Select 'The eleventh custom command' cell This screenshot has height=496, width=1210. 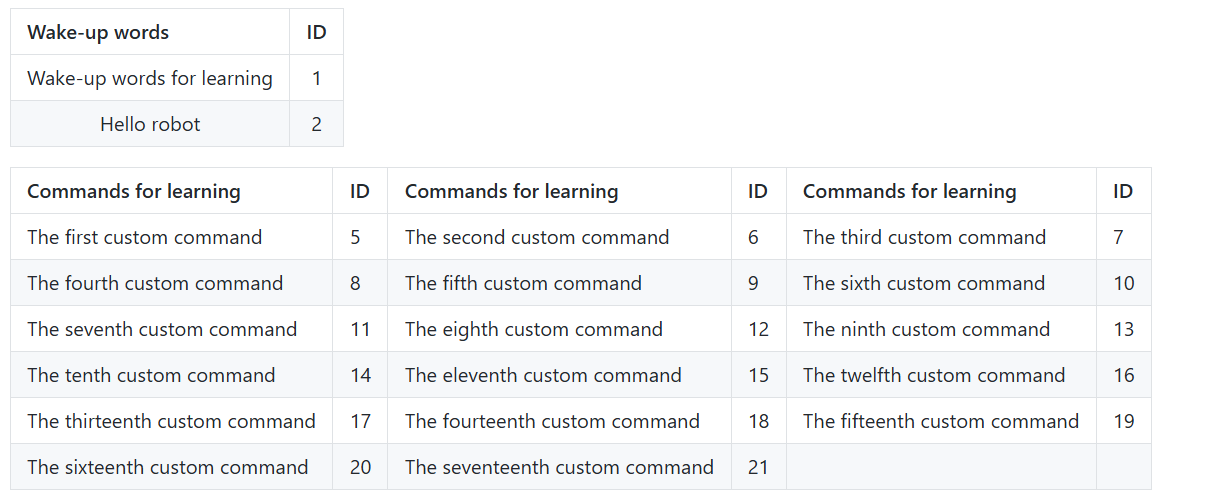pos(559,375)
